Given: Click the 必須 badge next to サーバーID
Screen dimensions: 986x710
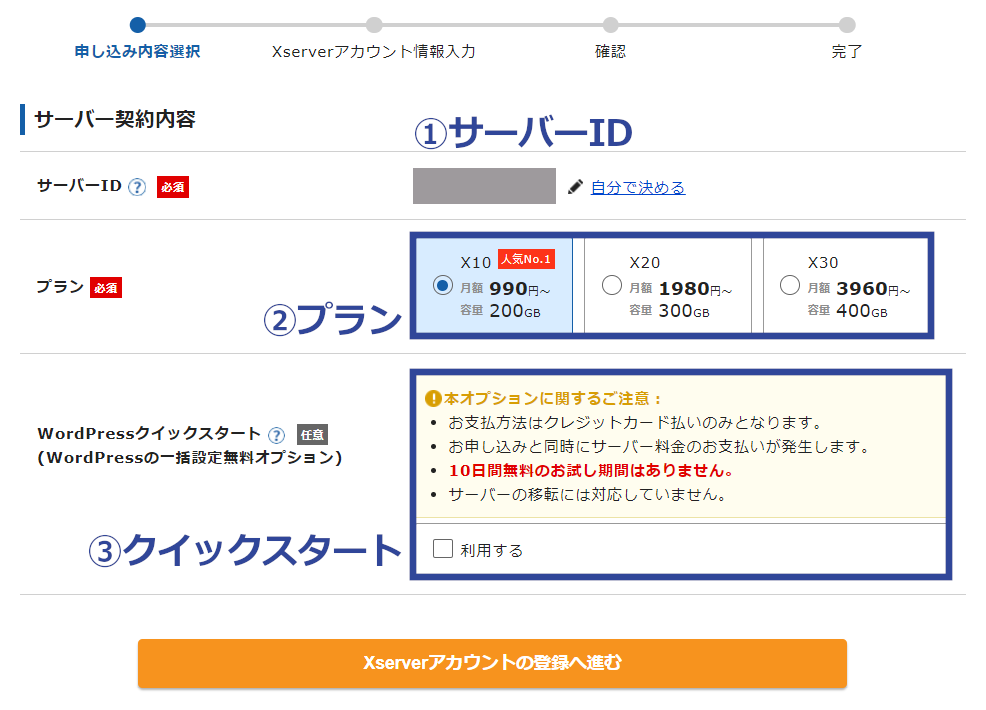Looking at the screenshot, I should click(172, 187).
